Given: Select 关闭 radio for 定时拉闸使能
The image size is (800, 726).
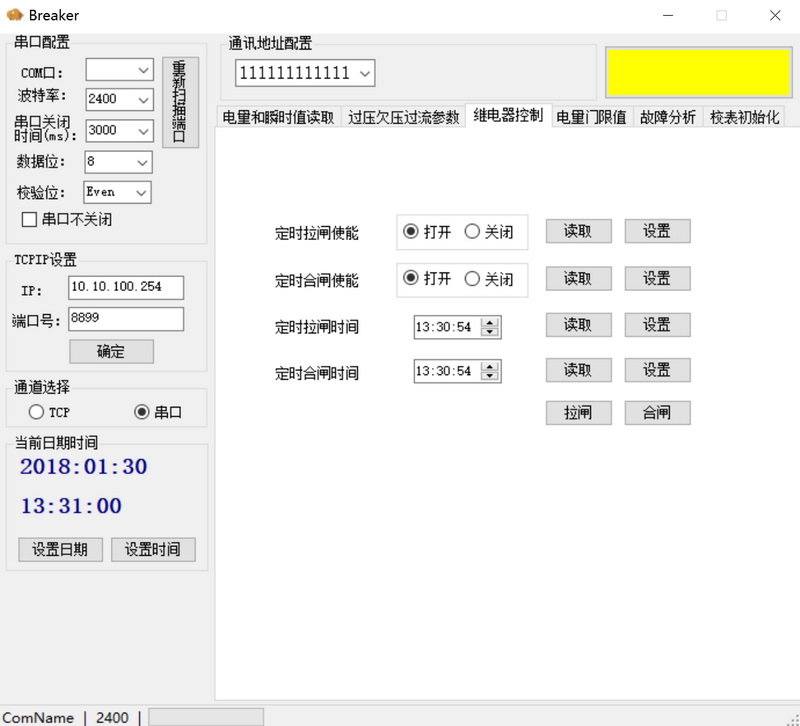Looking at the screenshot, I should tap(473, 231).
